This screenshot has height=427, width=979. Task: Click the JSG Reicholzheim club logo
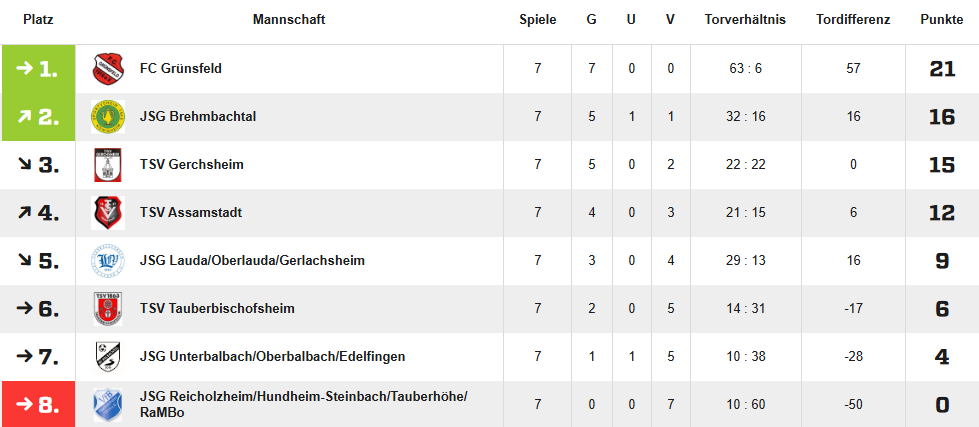click(x=107, y=405)
